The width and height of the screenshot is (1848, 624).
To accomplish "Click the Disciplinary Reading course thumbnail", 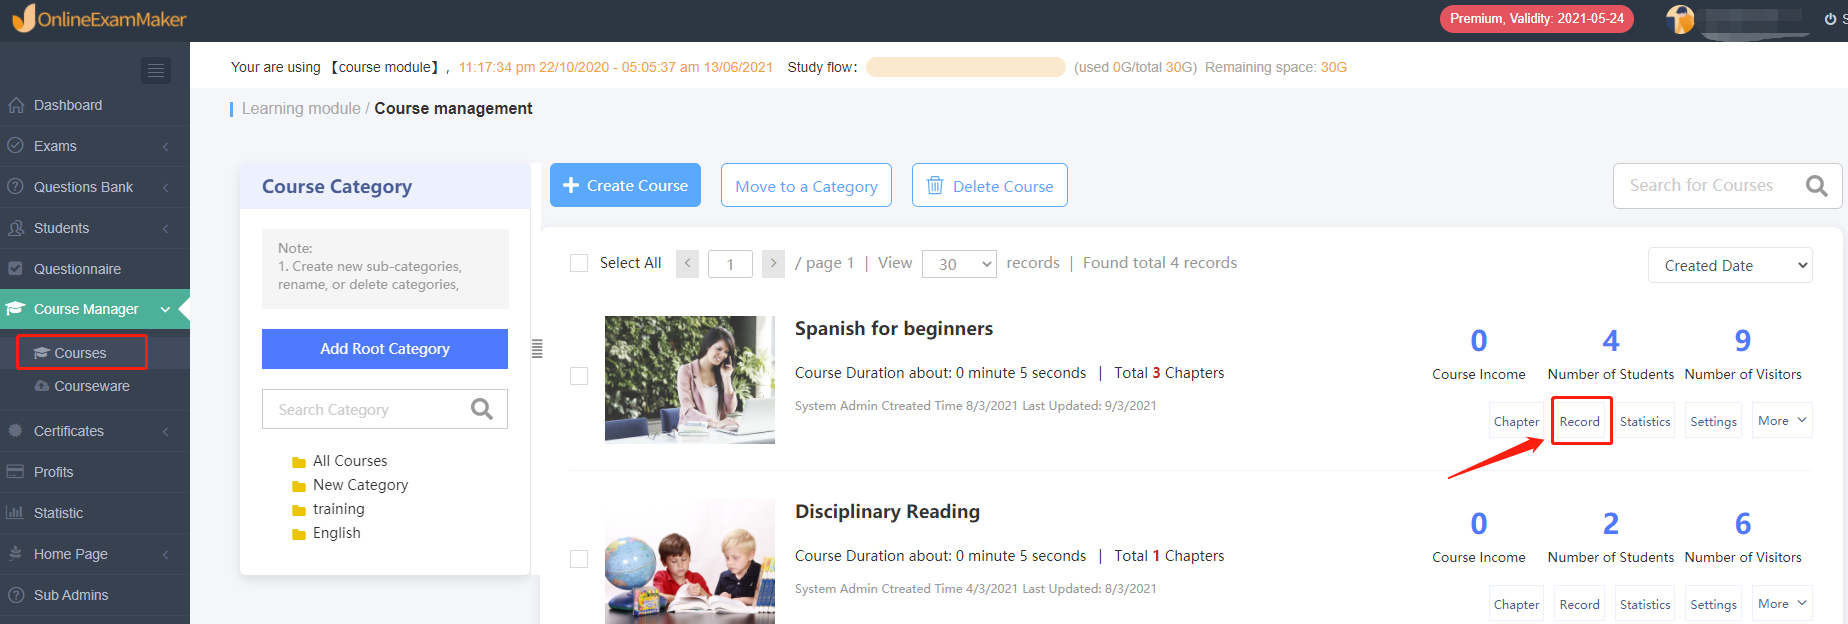I will [x=690, y=561].
